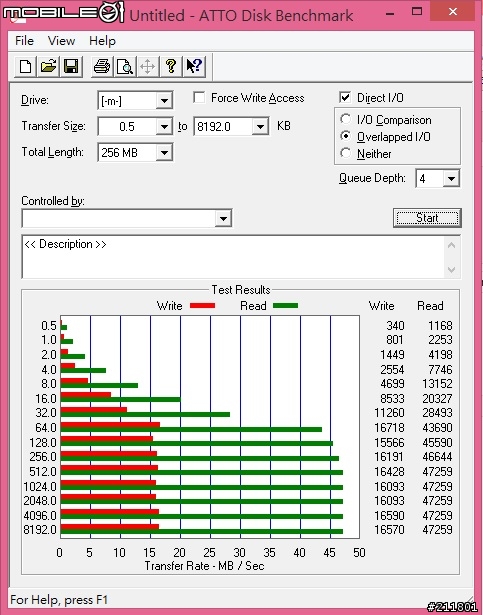
Task: Click the 128.0 transfer size row label
Action: [43, 443]
